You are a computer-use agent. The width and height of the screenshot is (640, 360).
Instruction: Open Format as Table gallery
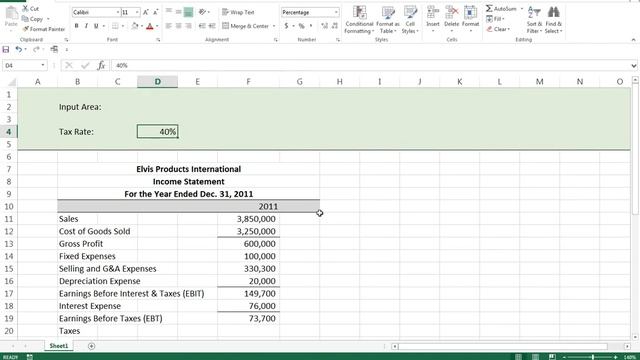388,20
